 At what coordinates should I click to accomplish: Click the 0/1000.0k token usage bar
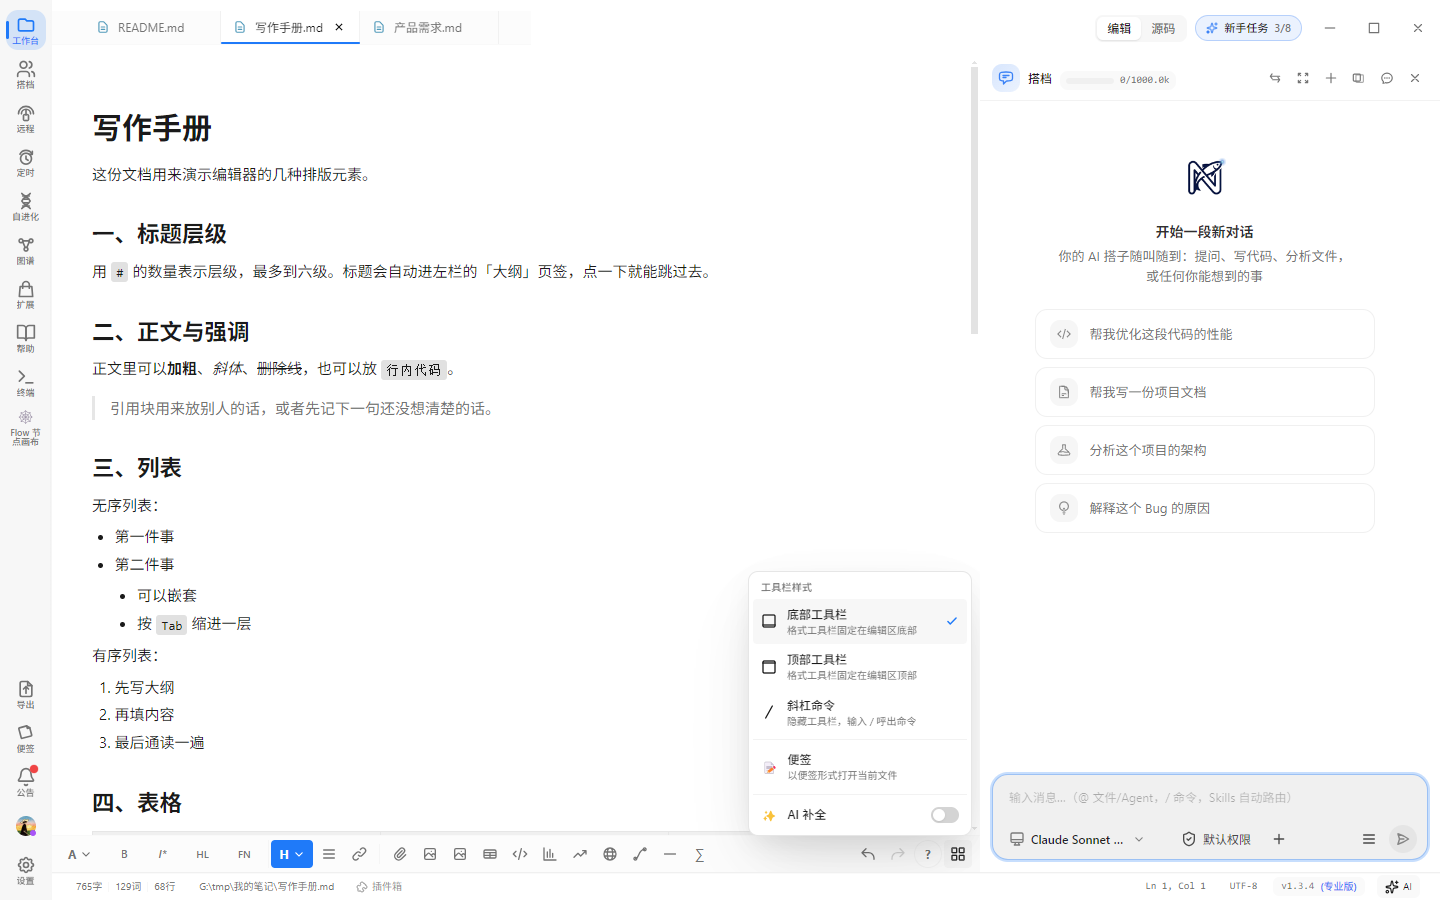tap(1117, 80)
